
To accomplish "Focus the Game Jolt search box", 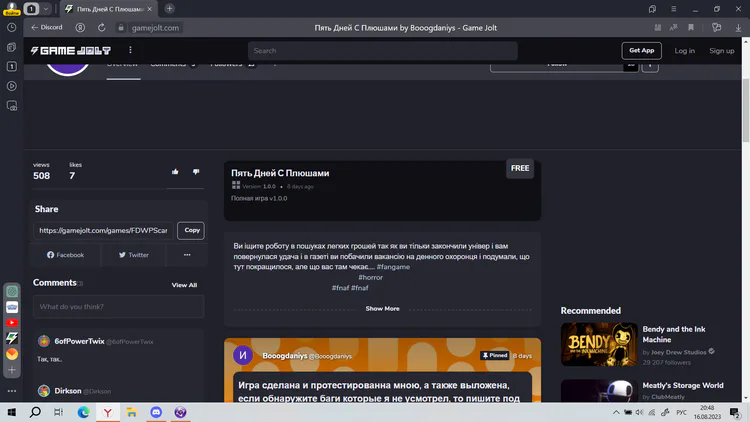I will pyautogui.click(x=382, y=51).
